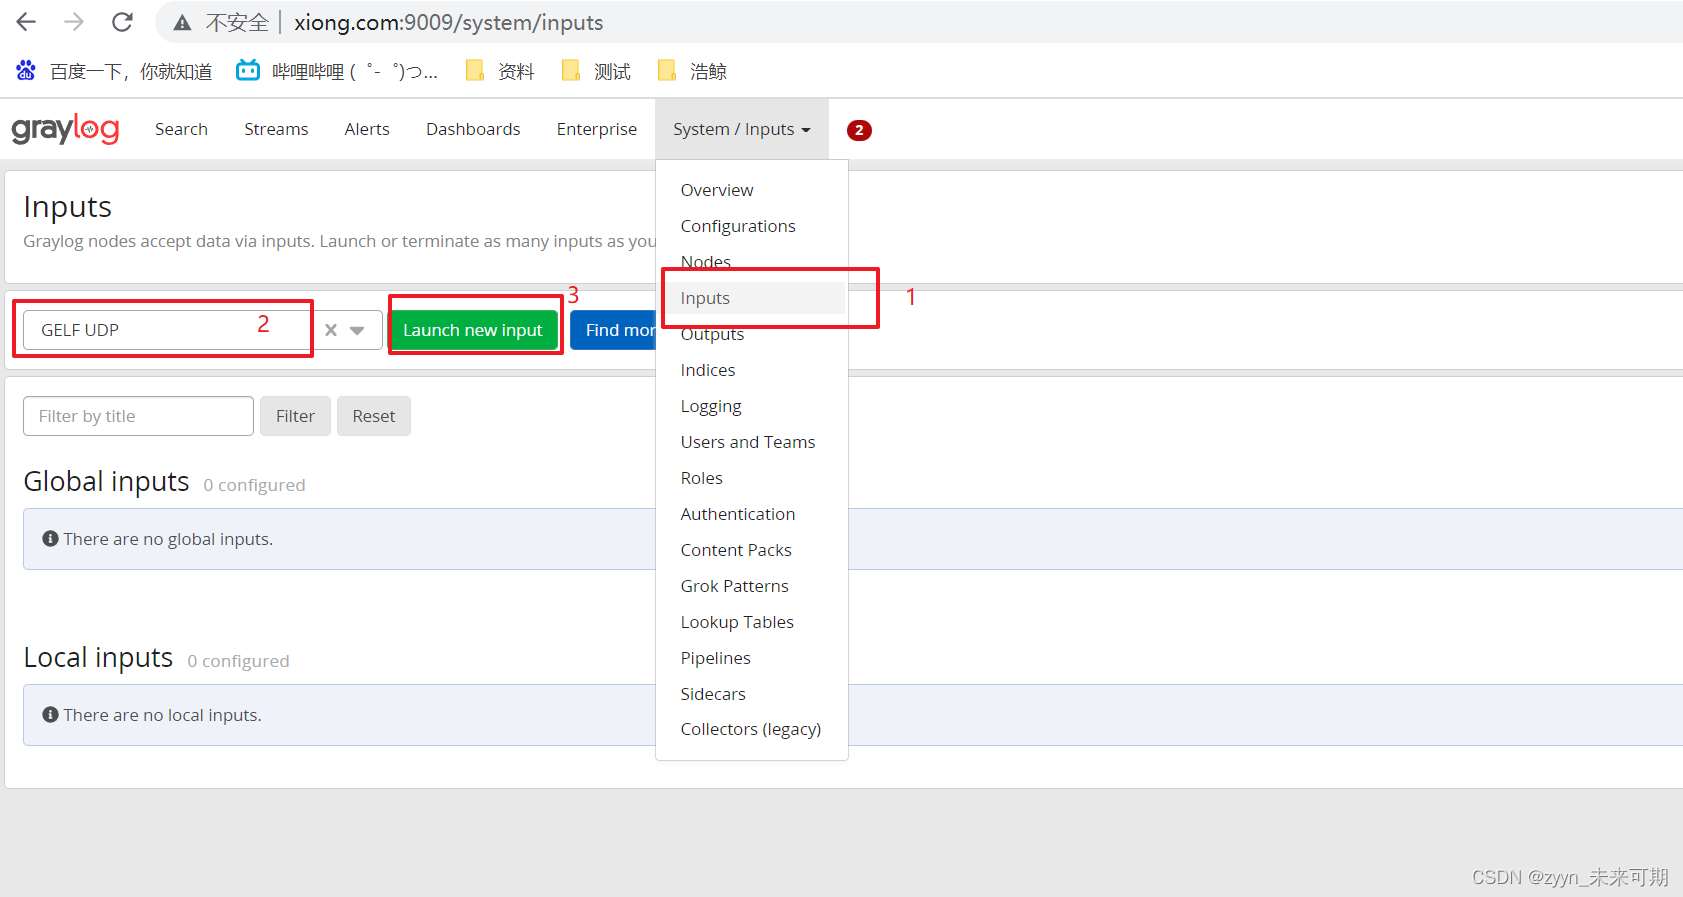Go to Search page
Screen dimensions: 1683x897
(x=181, y=129)
